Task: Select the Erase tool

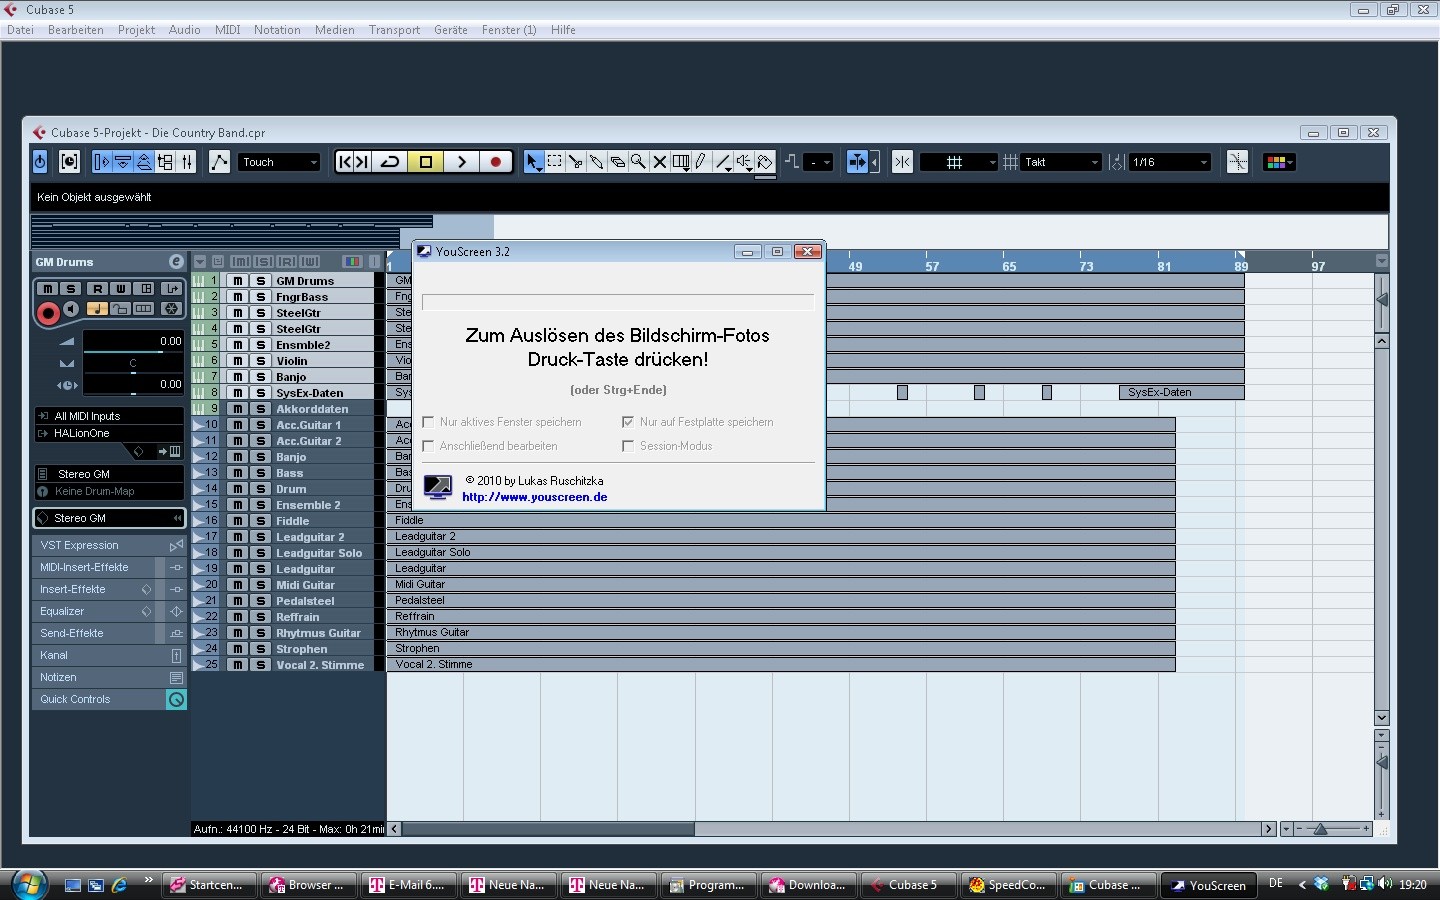Action: 618,162
